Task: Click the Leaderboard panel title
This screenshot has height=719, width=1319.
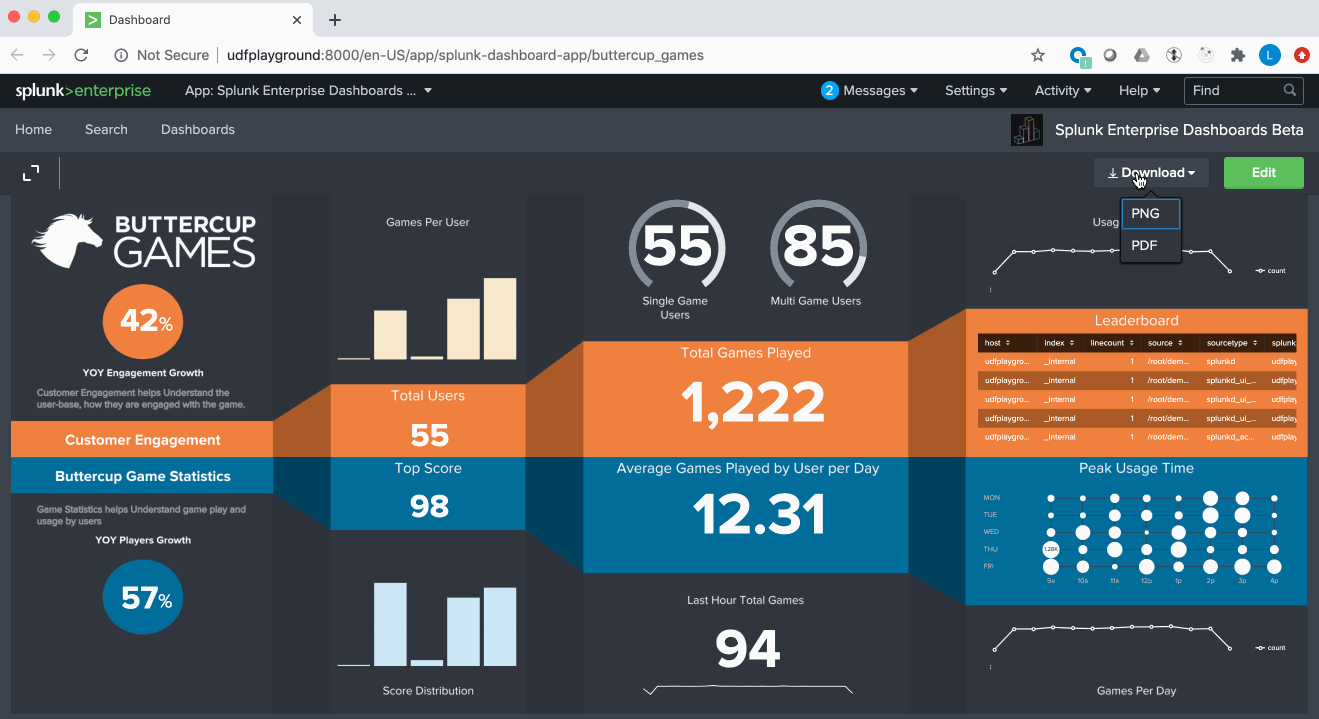Action: coord(1136,321)
